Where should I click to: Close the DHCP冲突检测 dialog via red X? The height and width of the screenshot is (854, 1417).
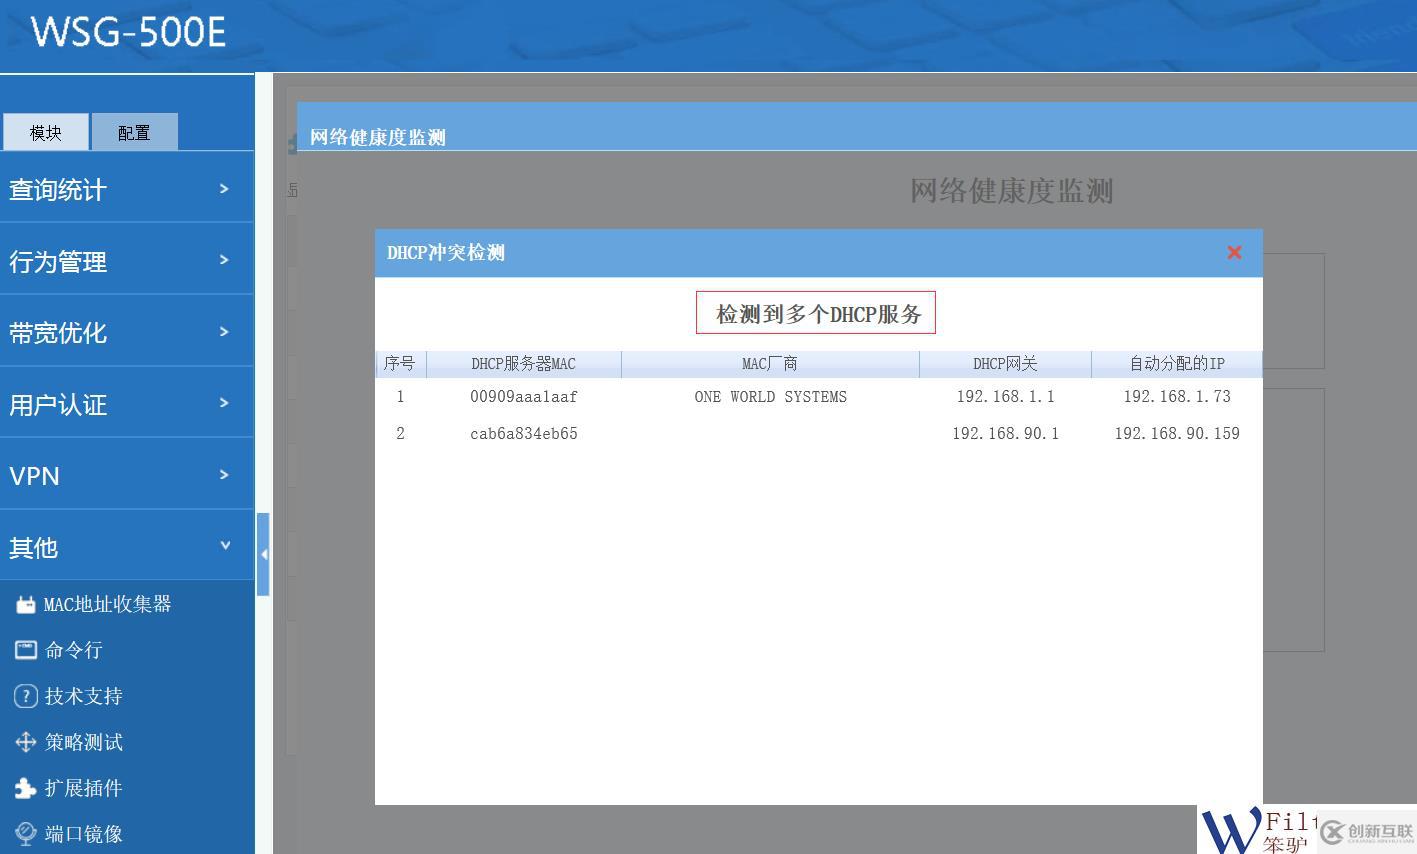[x=1233, y=252]
